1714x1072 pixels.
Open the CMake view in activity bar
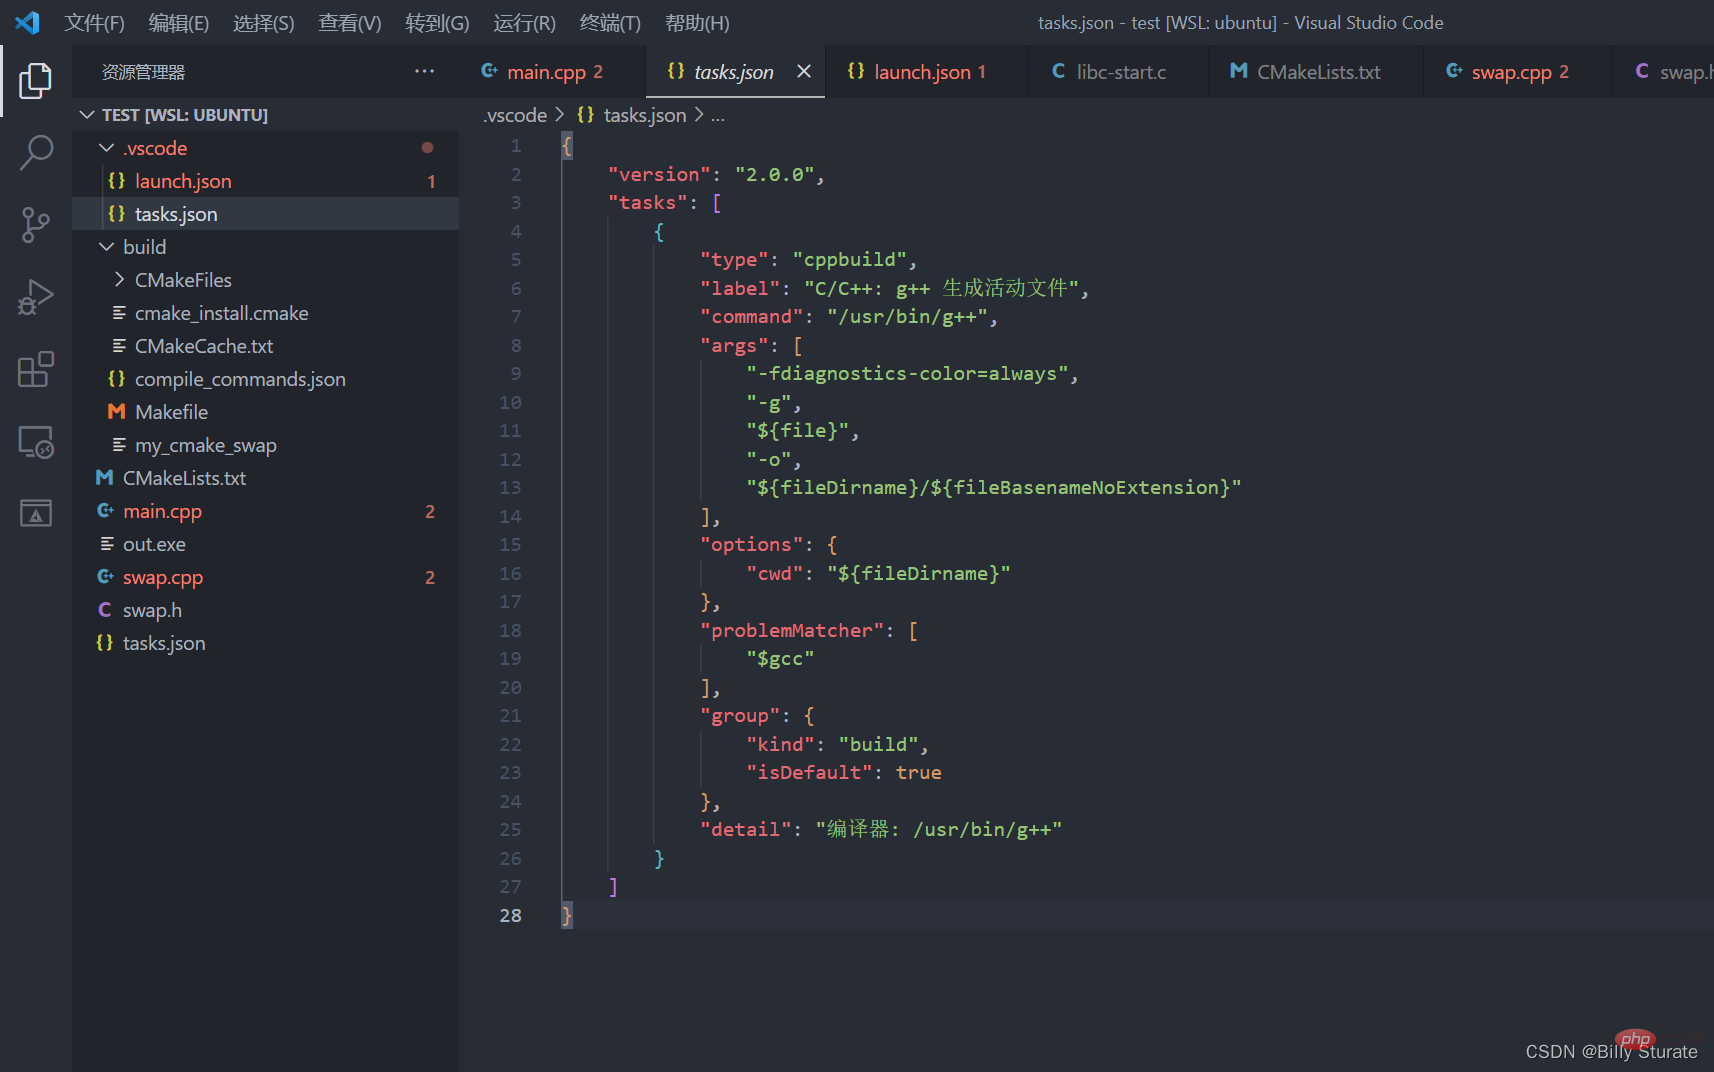35,513
